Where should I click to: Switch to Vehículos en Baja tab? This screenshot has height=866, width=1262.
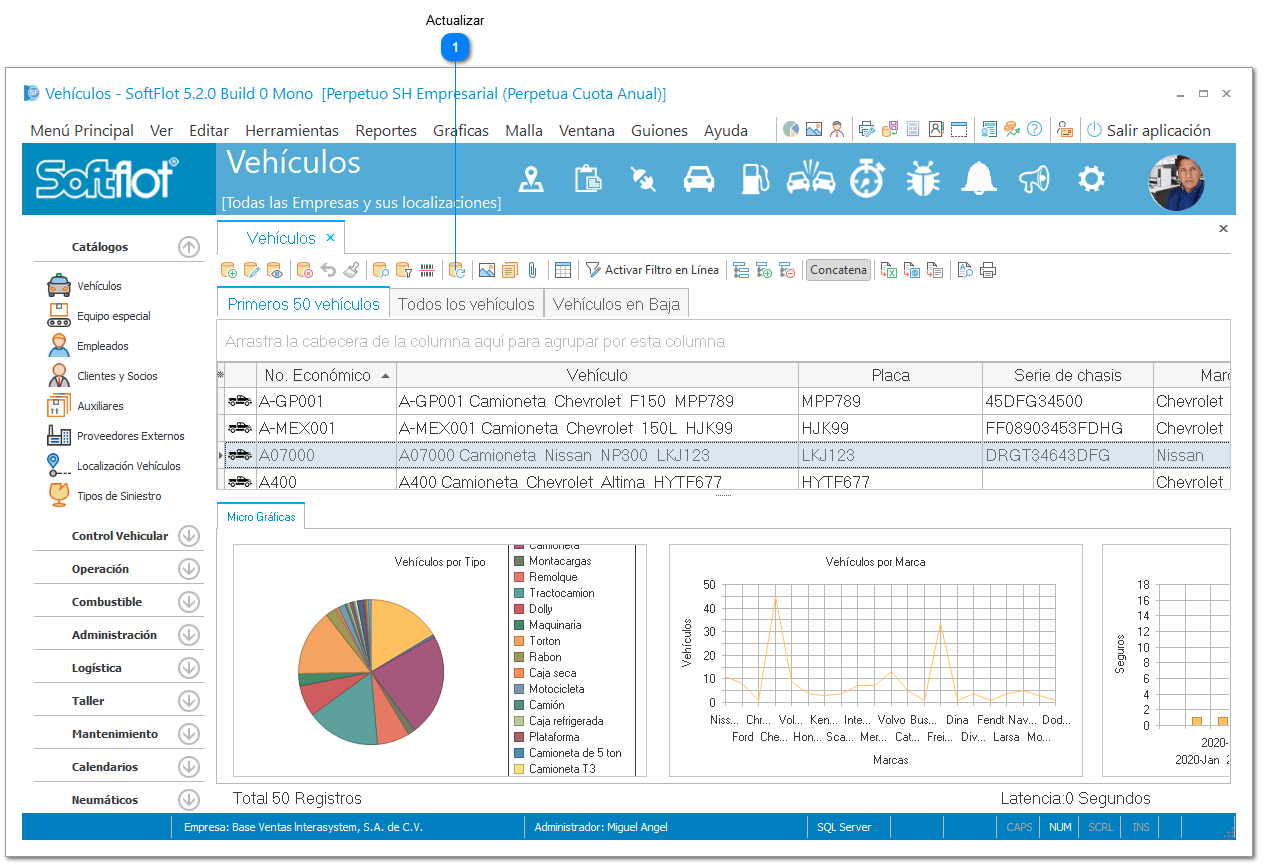[616, 304]
